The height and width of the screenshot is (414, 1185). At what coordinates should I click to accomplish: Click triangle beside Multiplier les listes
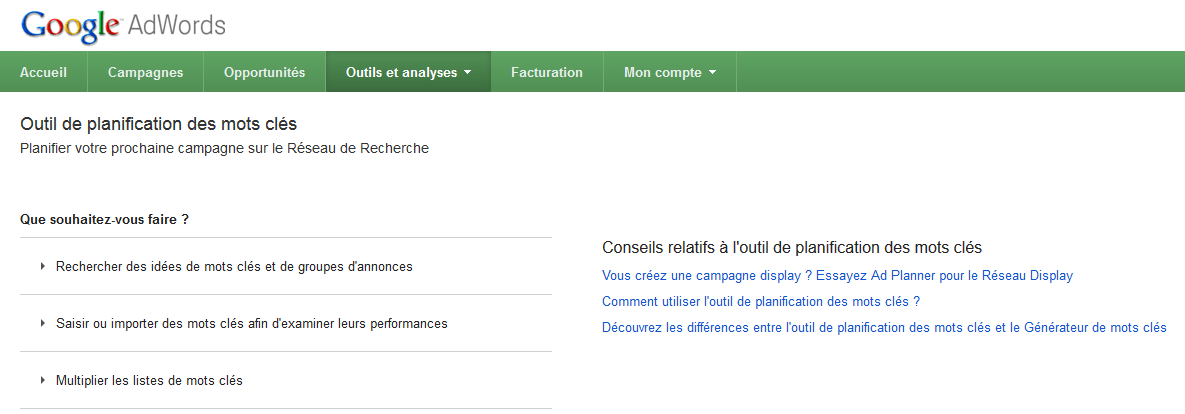click(43, 381)
